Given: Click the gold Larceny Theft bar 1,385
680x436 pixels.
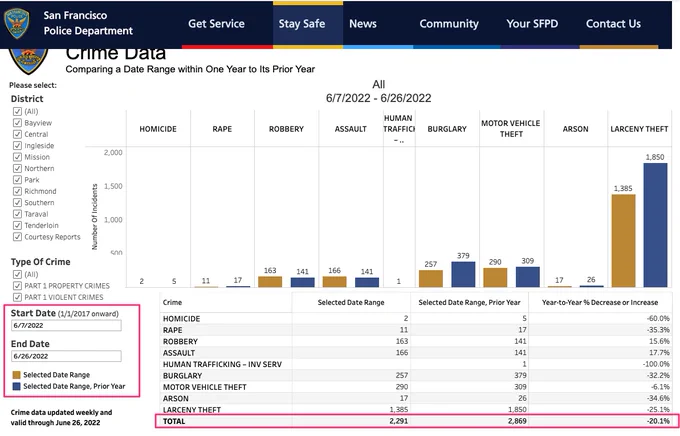Looking at the screenshot, I should (623, 241).
